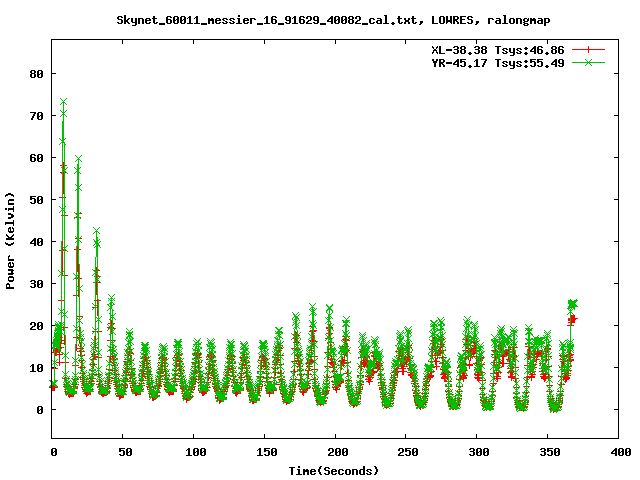Viewport: 640px width, 480px height.
Task: Click y-axis tick label 40
Action: tap(36, 242)
